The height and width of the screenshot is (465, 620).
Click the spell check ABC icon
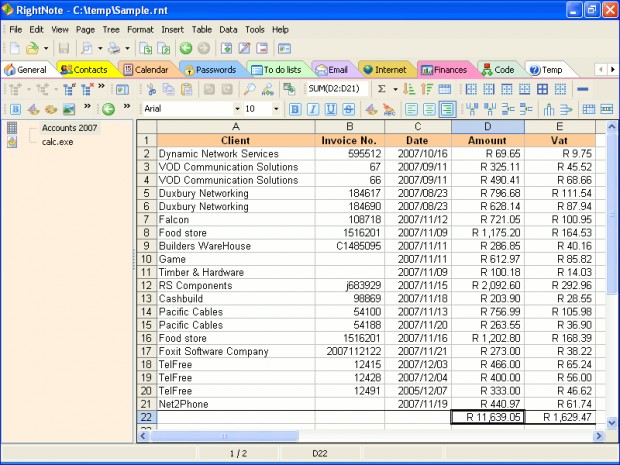[x=389, y=109]
